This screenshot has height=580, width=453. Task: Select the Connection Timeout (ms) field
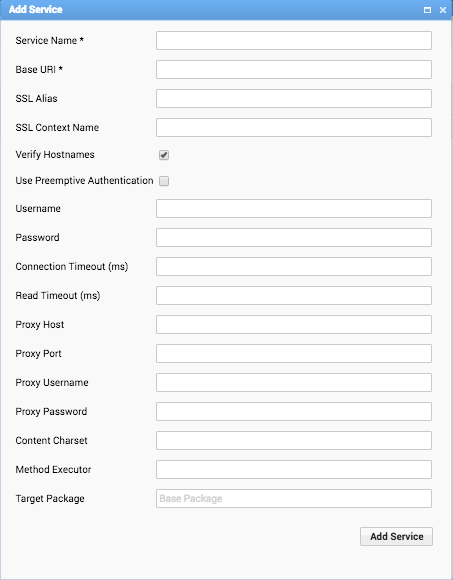[x=294, y=266]
